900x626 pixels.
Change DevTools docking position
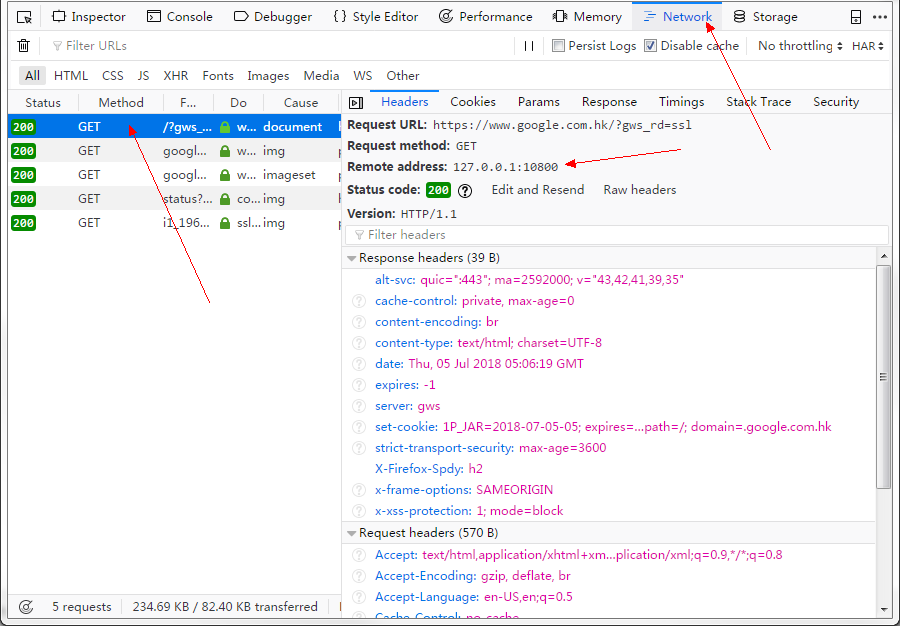tap(854, 16)
